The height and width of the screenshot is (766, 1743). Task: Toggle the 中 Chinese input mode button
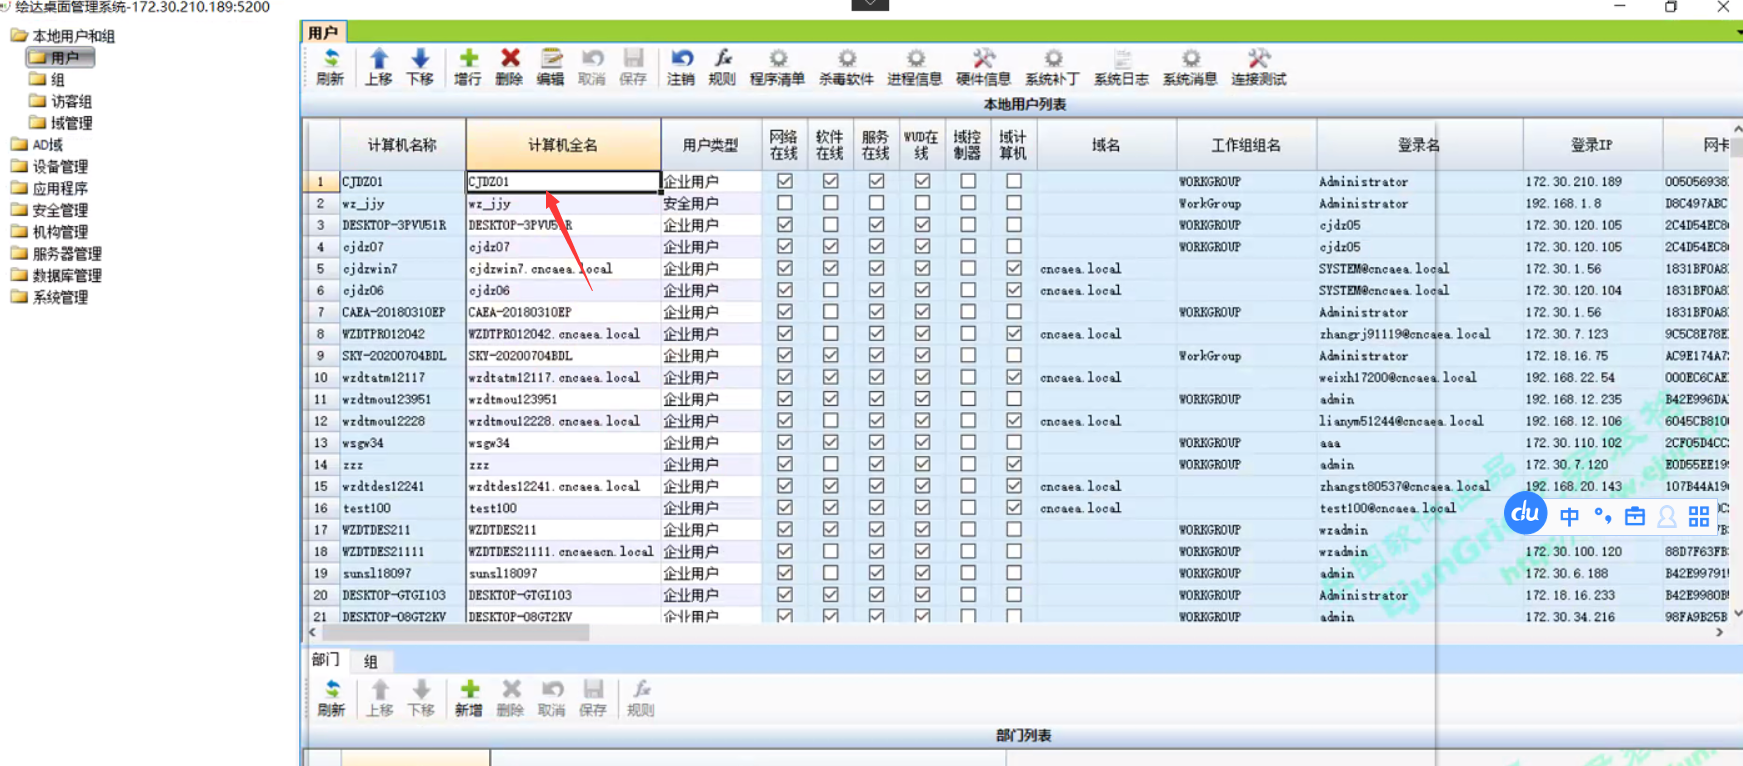[x=1569, y=516]
